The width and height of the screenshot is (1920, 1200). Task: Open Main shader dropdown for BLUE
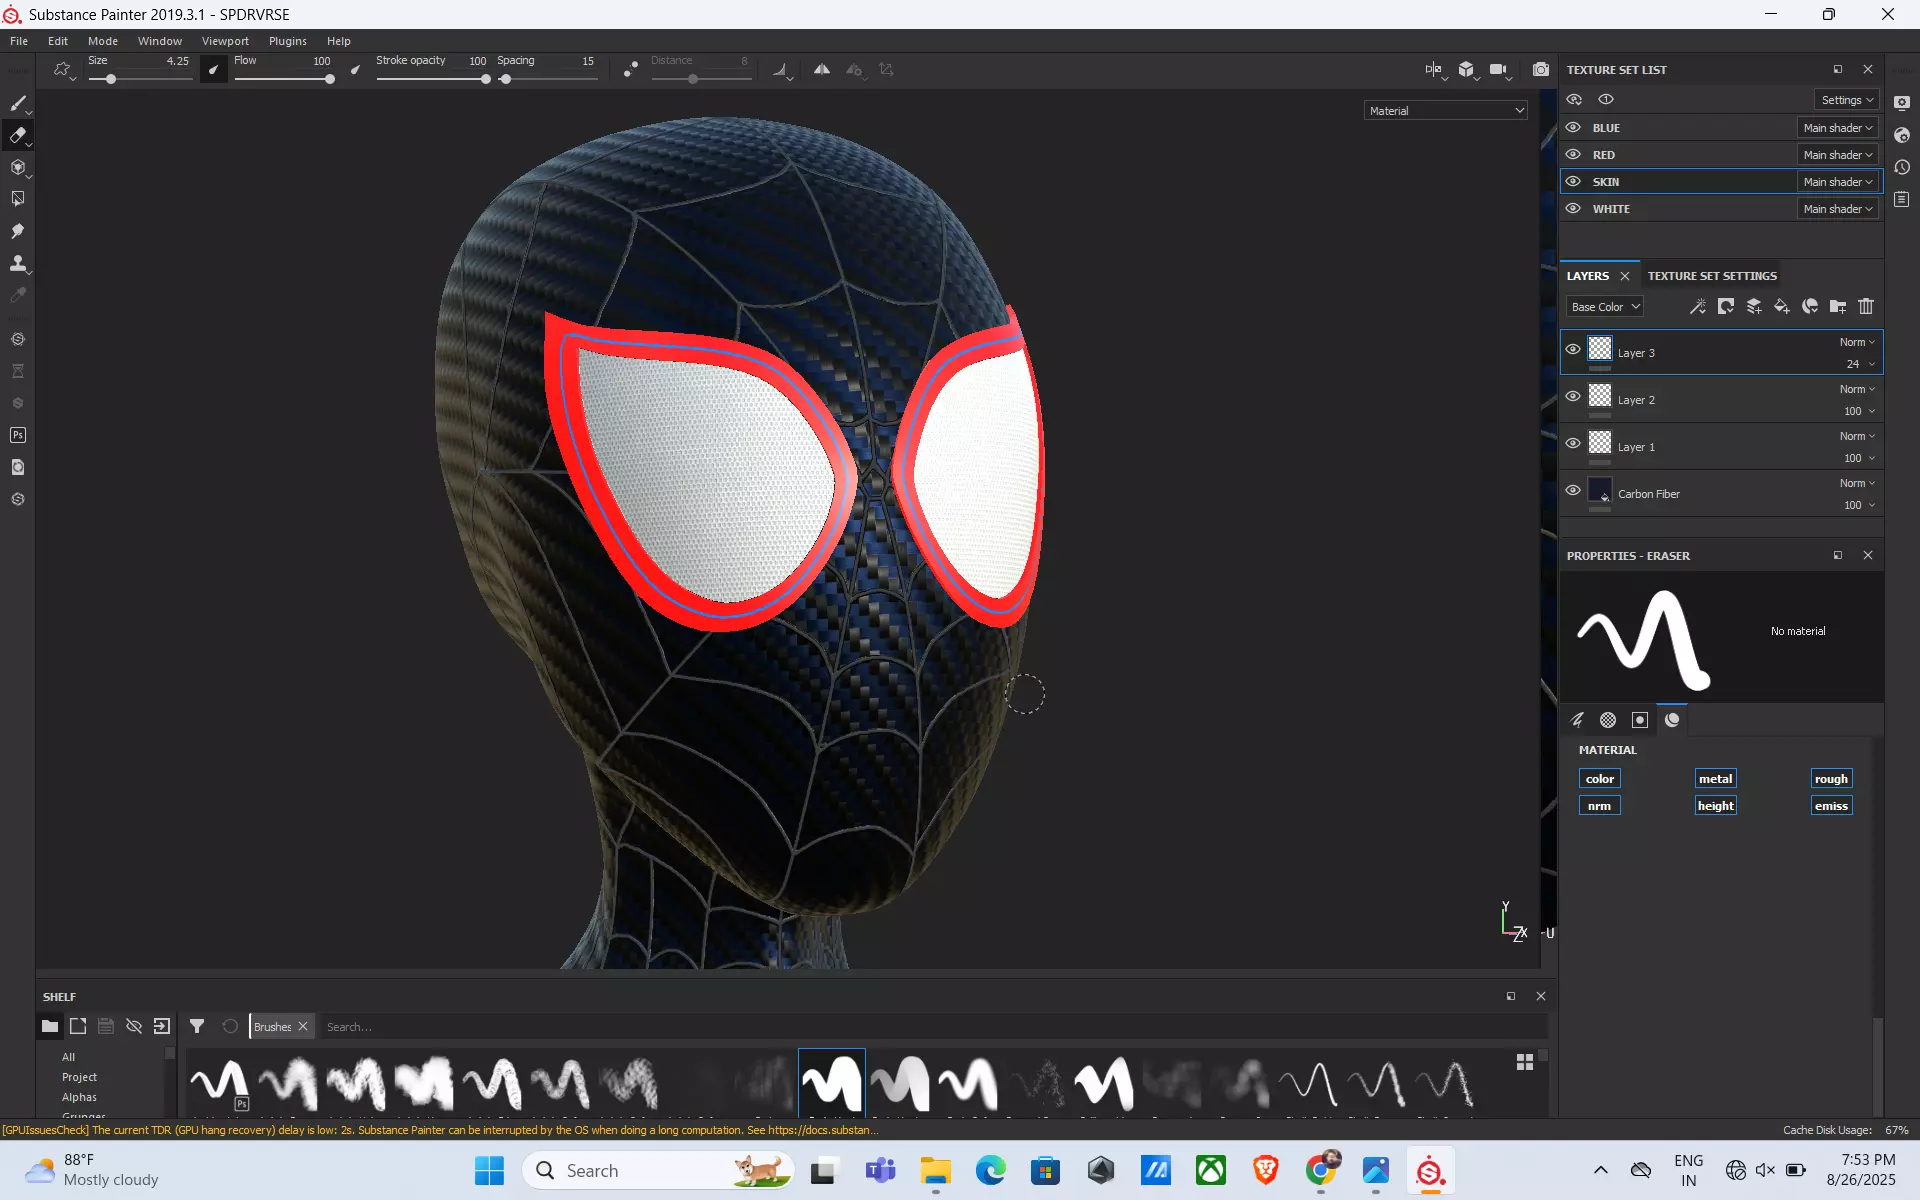tap(1837, 128)
